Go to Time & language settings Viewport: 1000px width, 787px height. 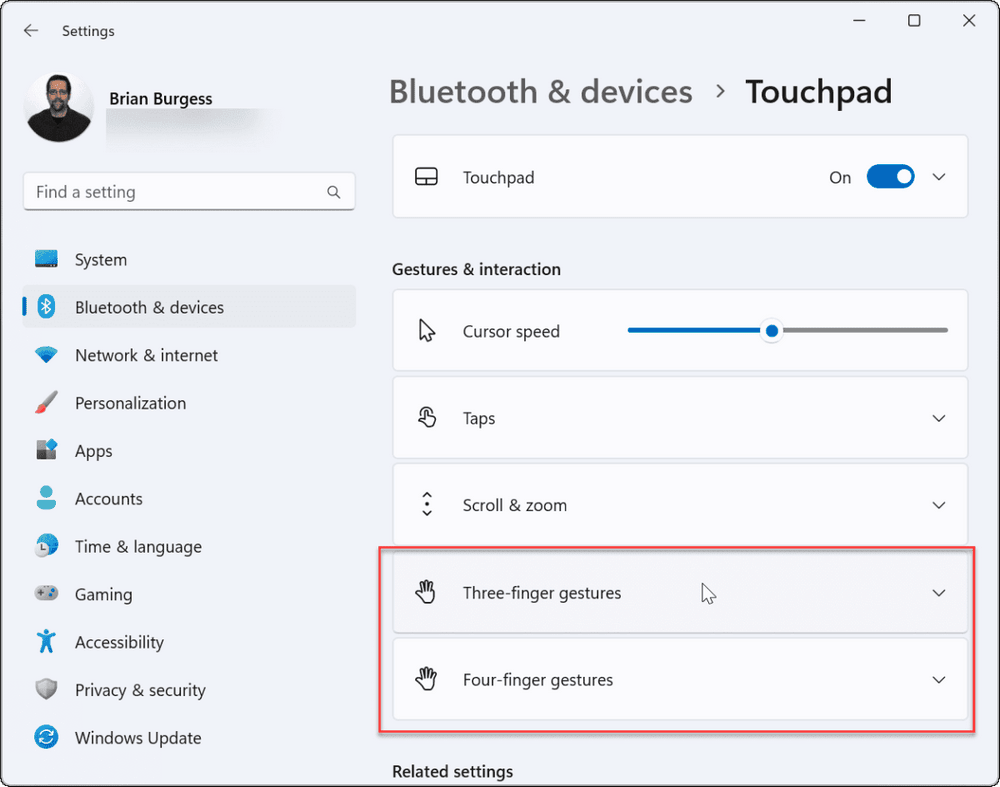coord(138,547)
